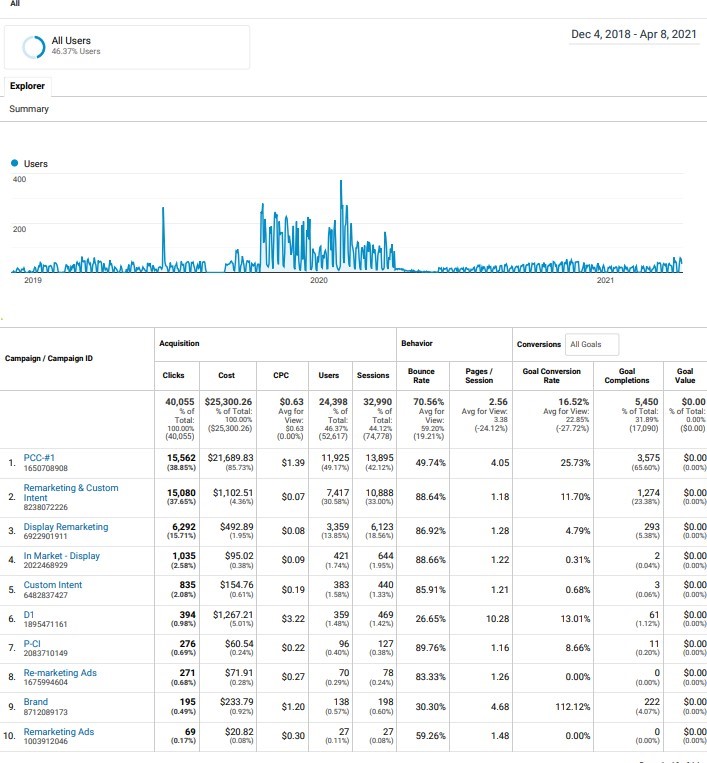Sort by the Goal Value column header
707x763 pixels.
point(685,375)
